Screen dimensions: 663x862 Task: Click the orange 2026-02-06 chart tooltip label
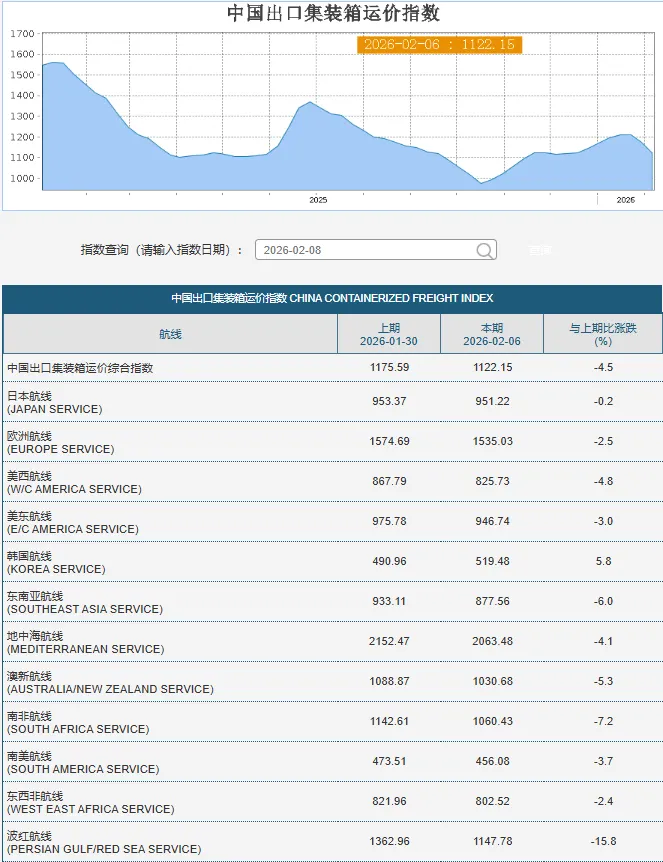tap(439, 45)
